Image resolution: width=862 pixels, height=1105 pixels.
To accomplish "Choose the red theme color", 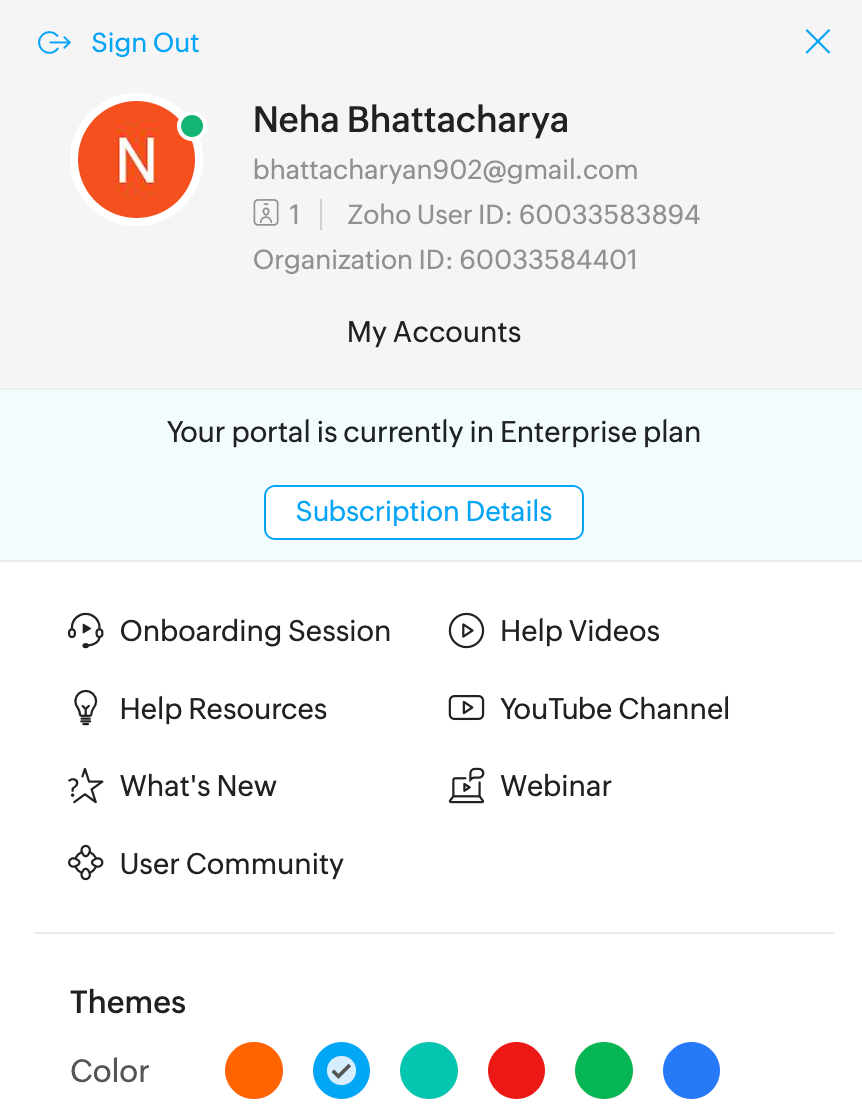I will 516,1071.
